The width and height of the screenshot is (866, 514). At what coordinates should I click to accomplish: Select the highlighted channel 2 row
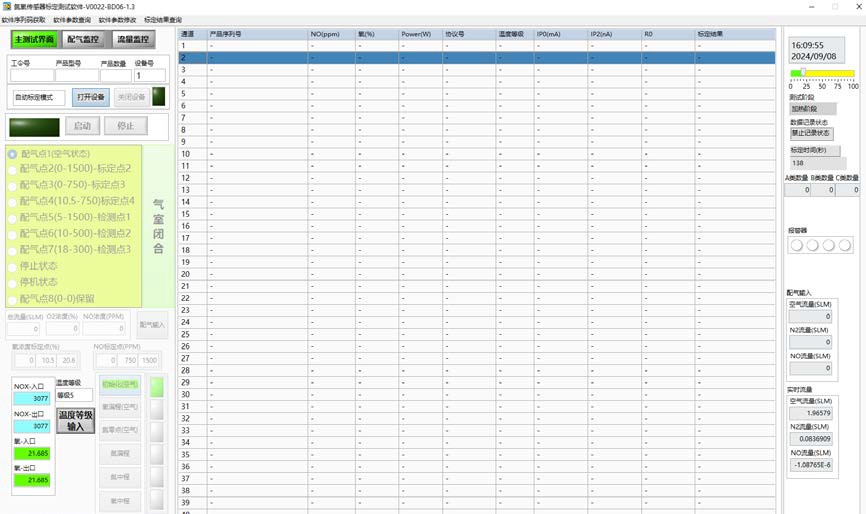tap(477, 57)
